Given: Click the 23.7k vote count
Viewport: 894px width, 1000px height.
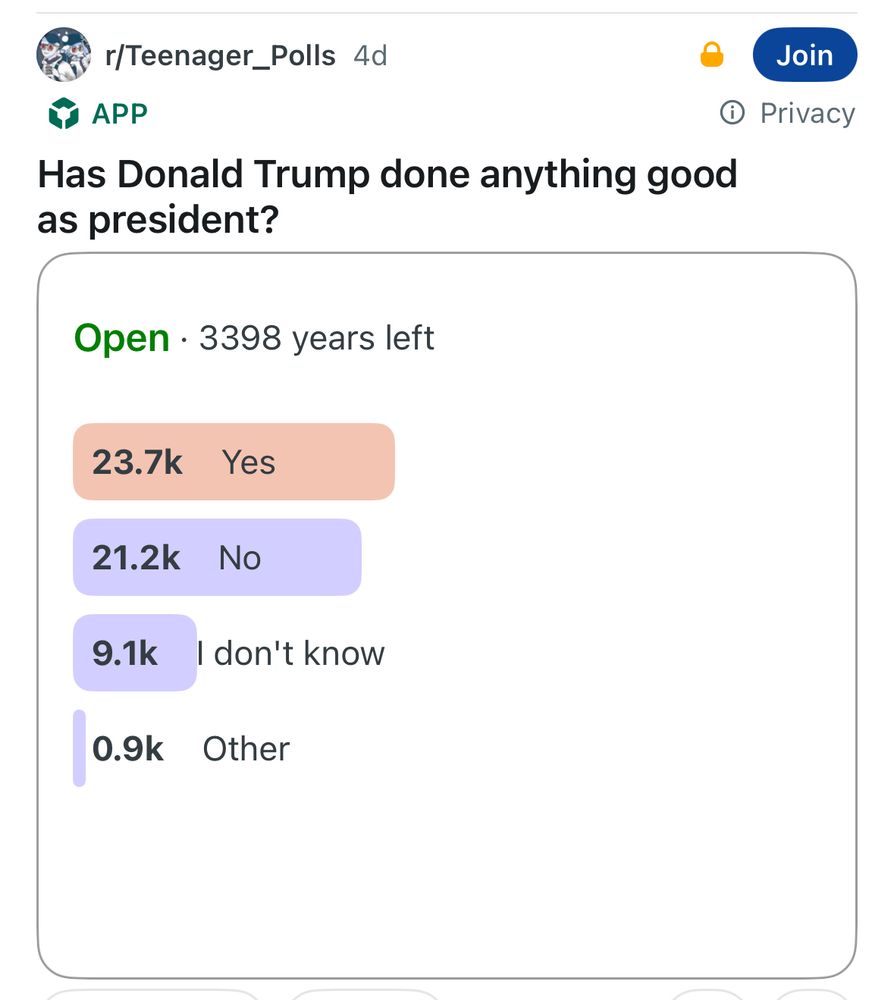Looking at the screenshot, I should pyautogui.click(x=137, y=463).
